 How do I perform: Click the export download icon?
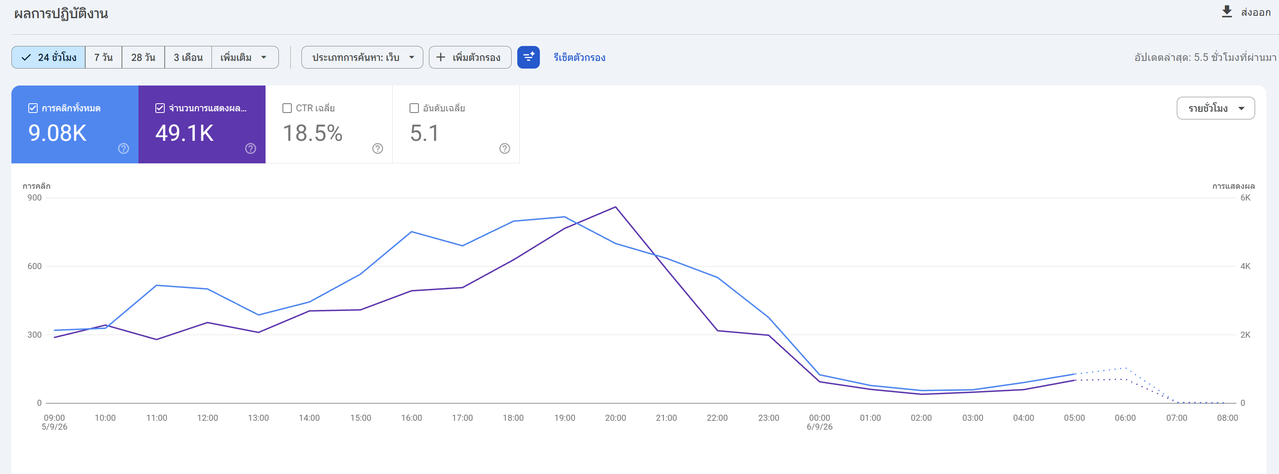pyautogui.click(x=1227, y=12)
